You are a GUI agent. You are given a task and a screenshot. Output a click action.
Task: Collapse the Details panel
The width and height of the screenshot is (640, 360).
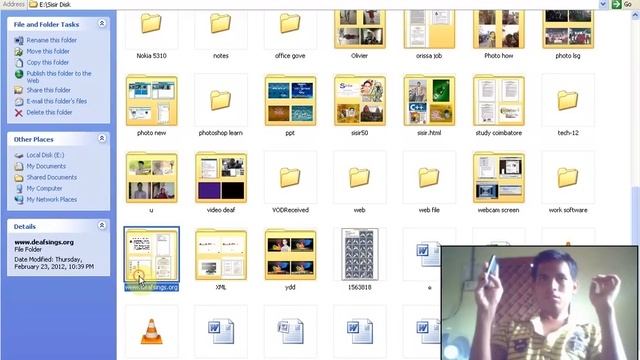102,226
